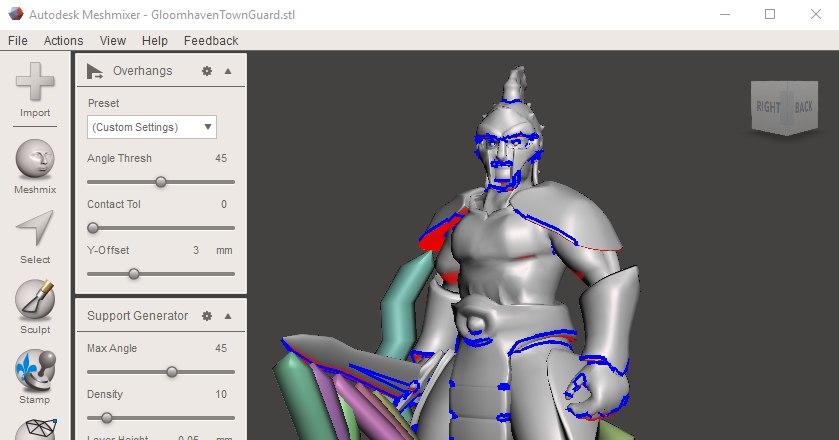
Task: Click the Max Angle label
Action: (x=112, y=348)
